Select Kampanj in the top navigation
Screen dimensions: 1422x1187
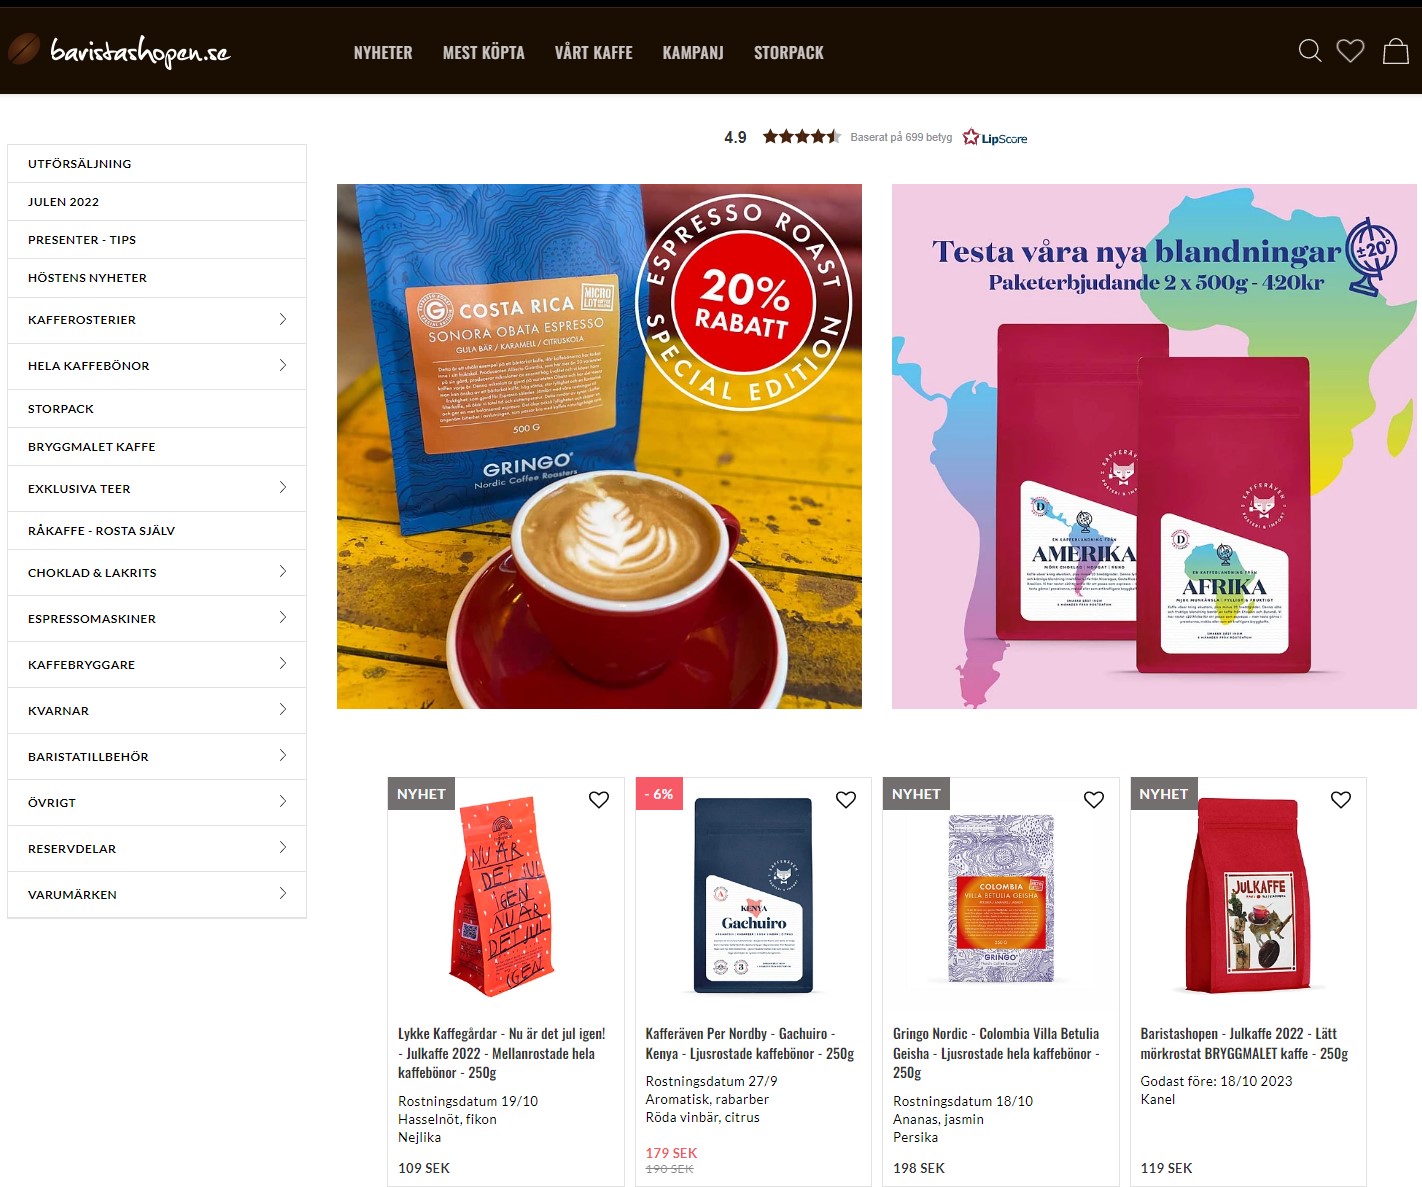(693, 52)
